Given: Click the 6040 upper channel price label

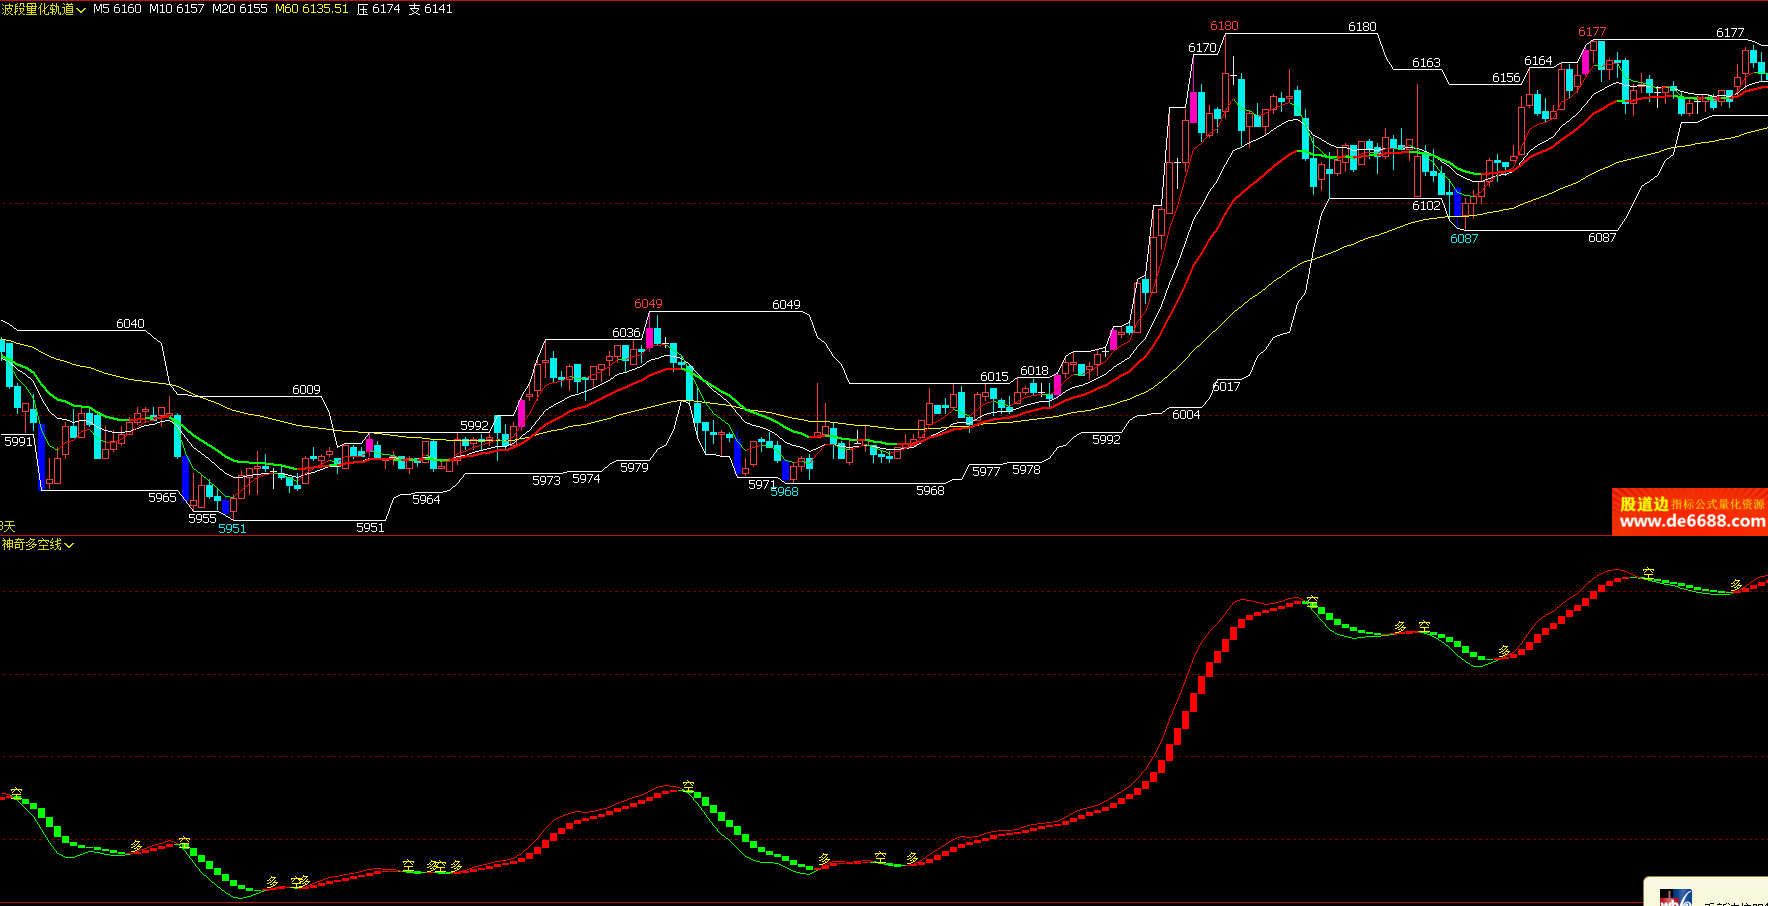Looking at the screenshot, I should [130, 324].
